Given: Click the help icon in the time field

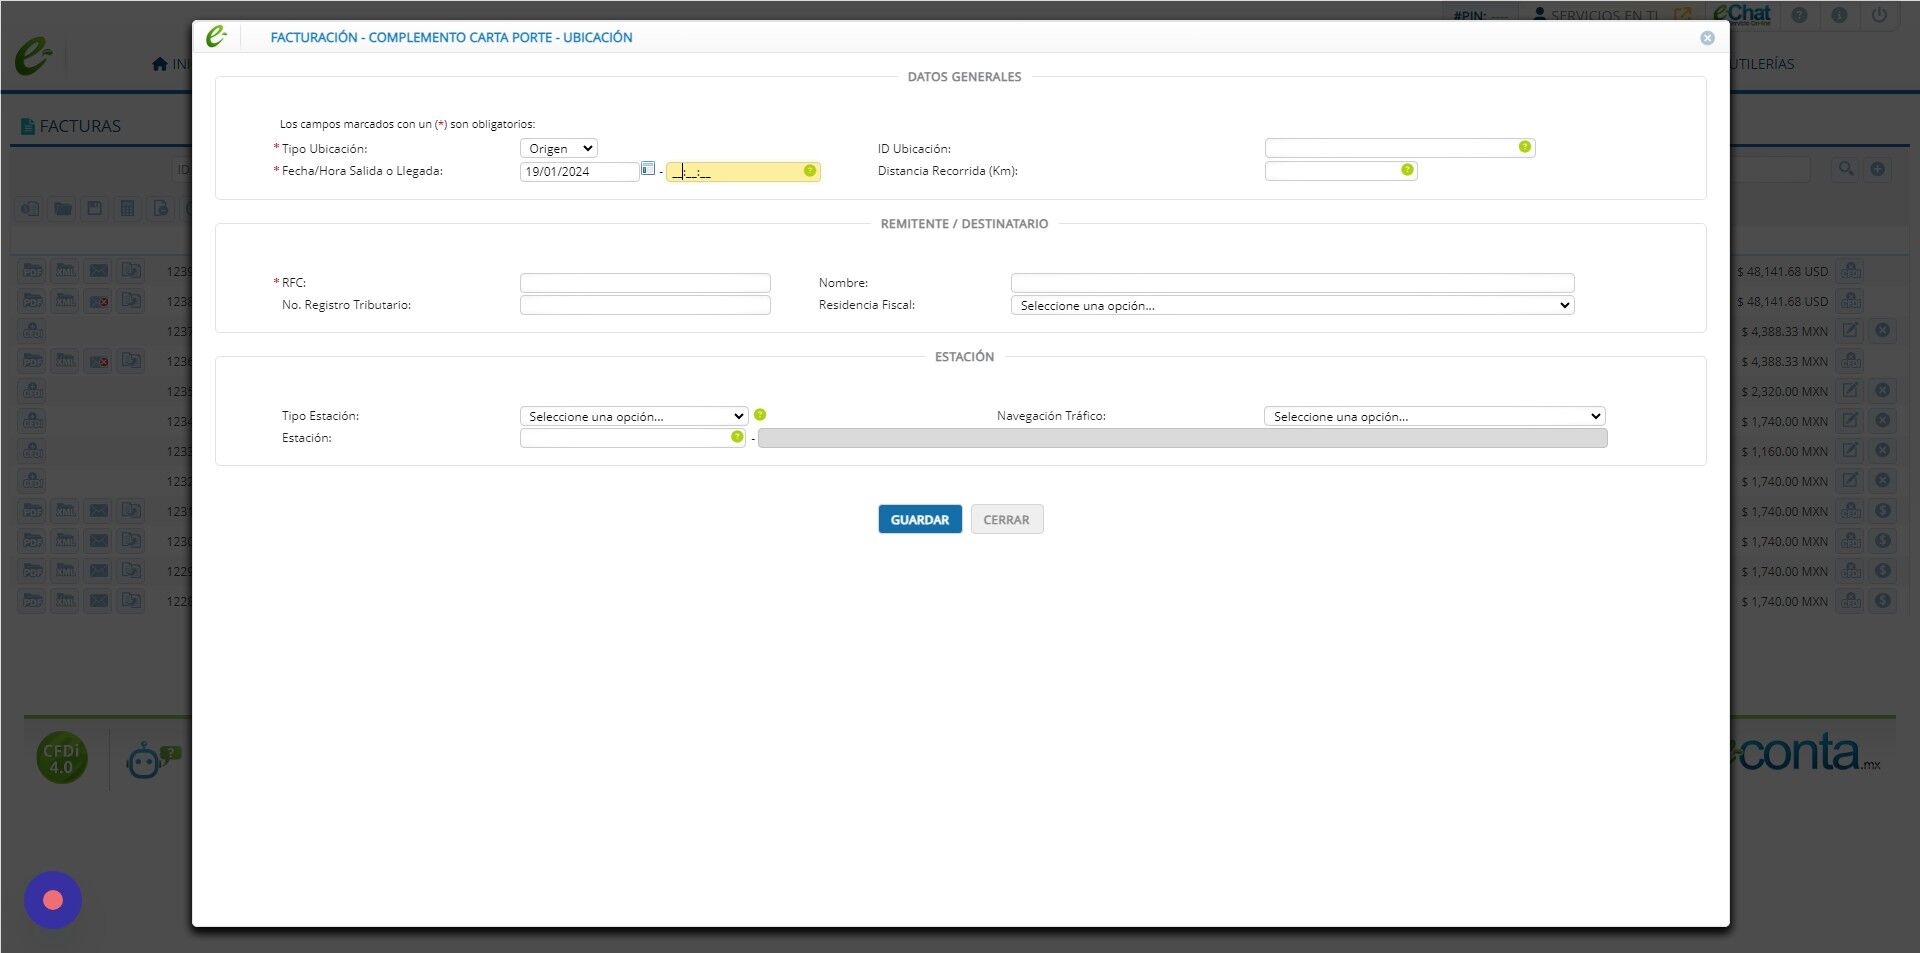Looking at the screenshot, I should click(809, 171).
